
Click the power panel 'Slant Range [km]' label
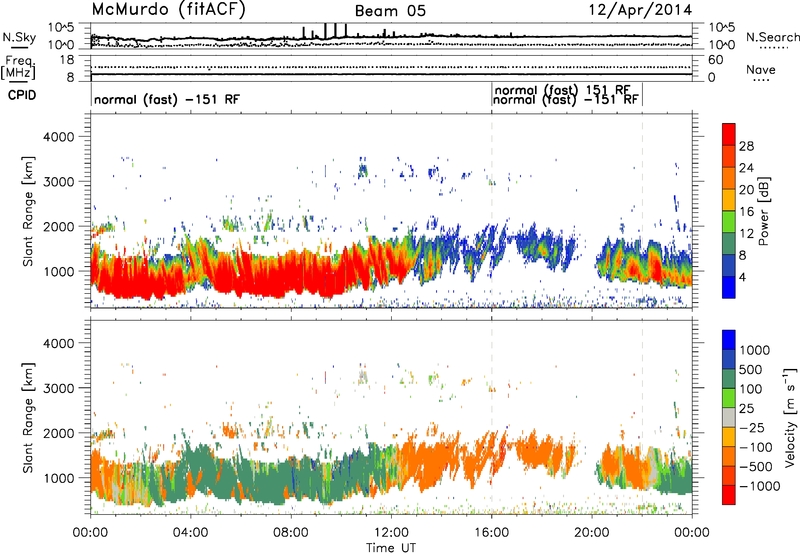pos(28,211)
